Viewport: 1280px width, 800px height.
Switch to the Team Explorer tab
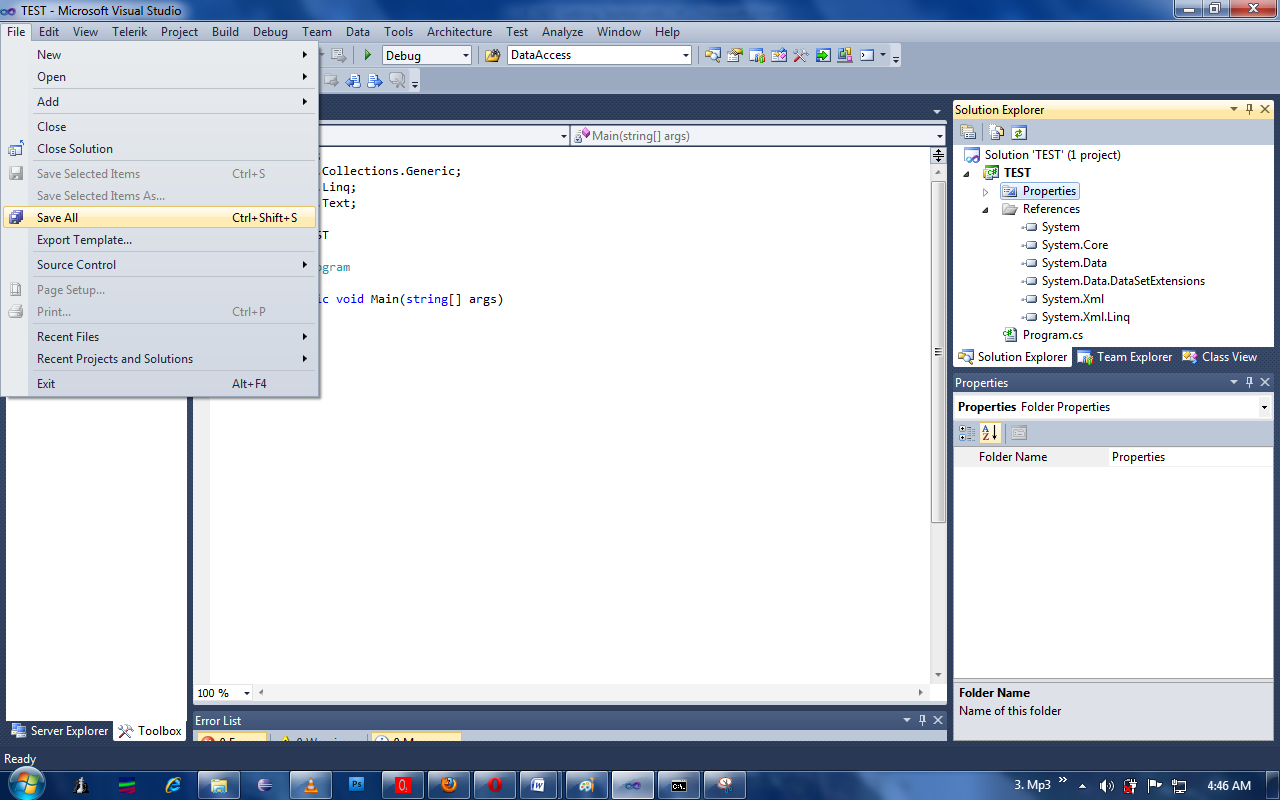[1124, 357]
